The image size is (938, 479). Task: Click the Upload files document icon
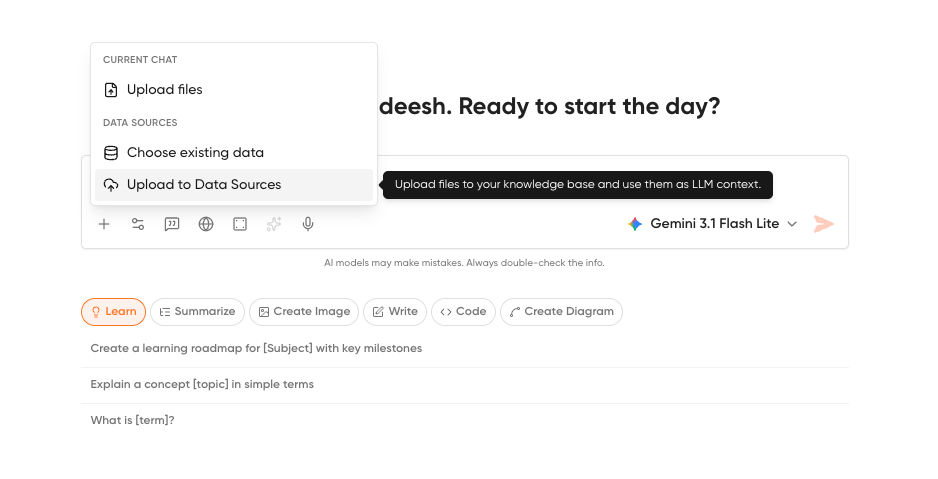[111, 90]
